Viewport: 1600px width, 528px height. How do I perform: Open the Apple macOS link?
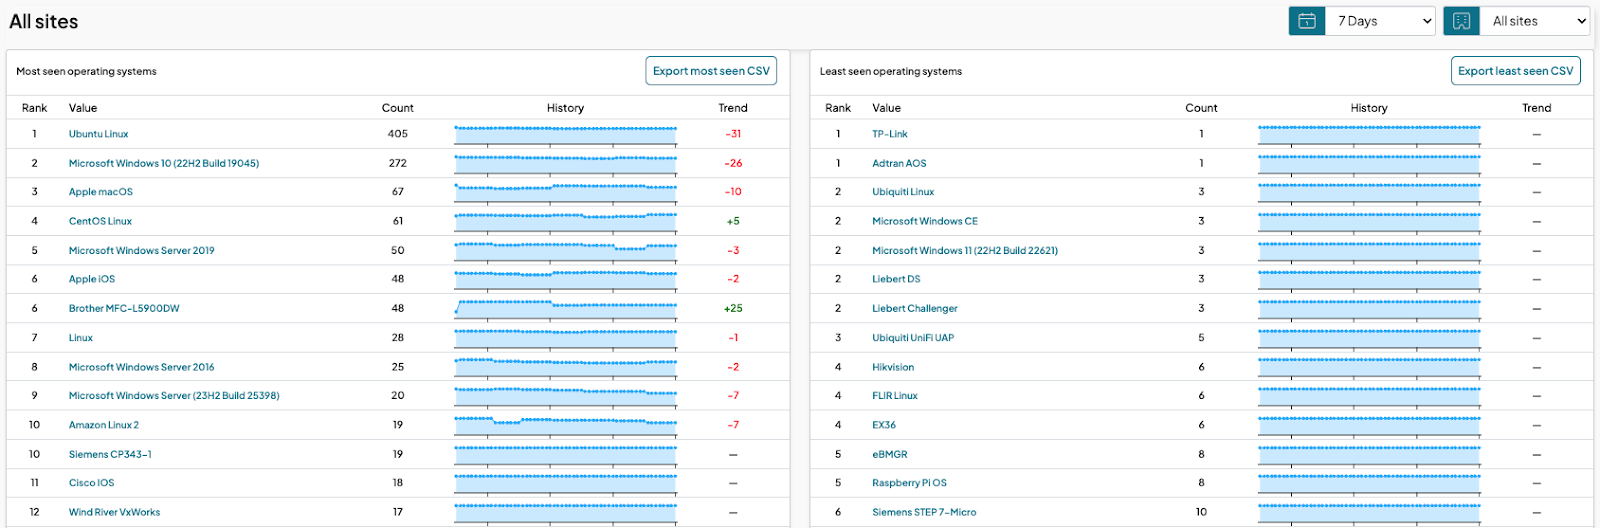click(x=100, y=192)
